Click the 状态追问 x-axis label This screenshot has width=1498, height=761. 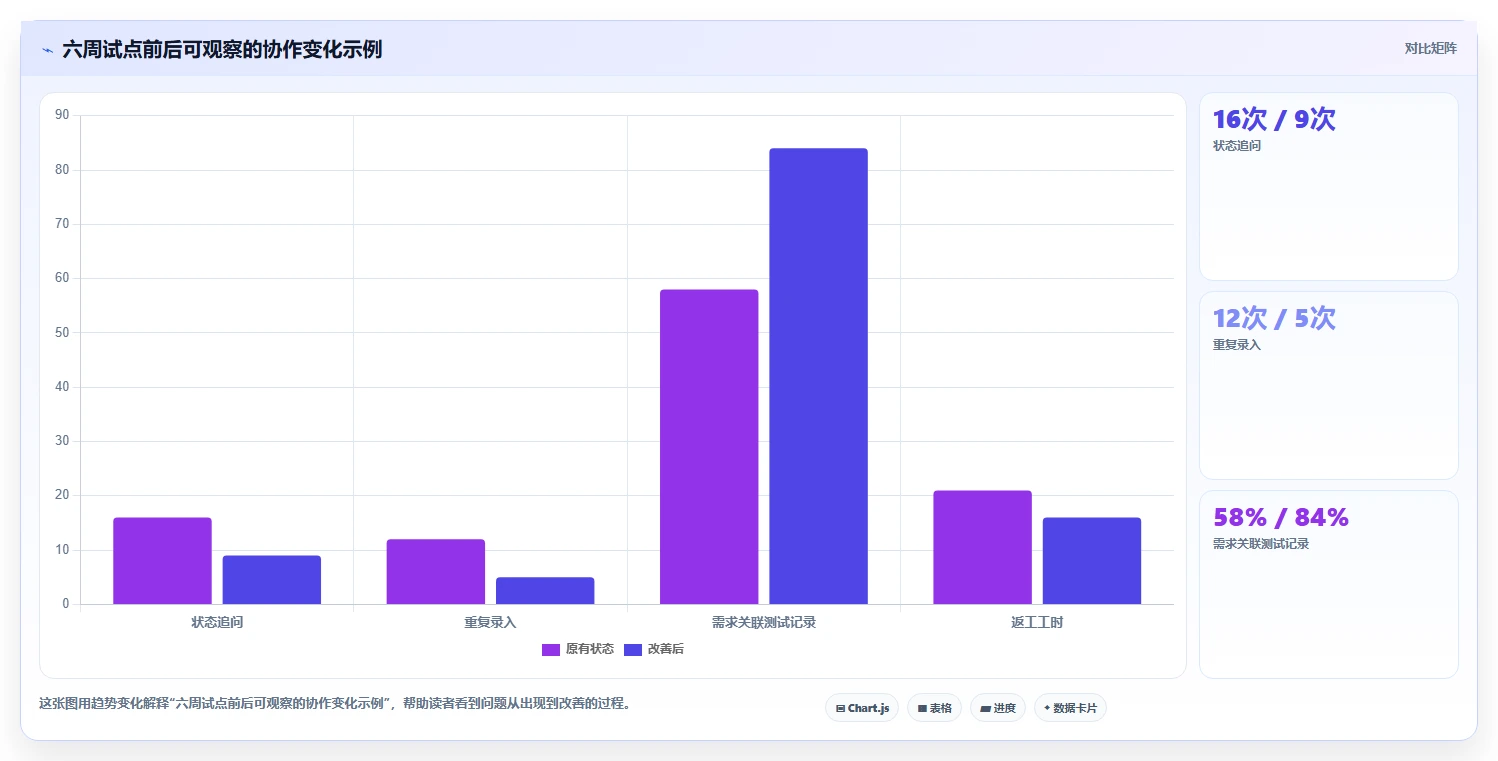(x=217, y=622)
